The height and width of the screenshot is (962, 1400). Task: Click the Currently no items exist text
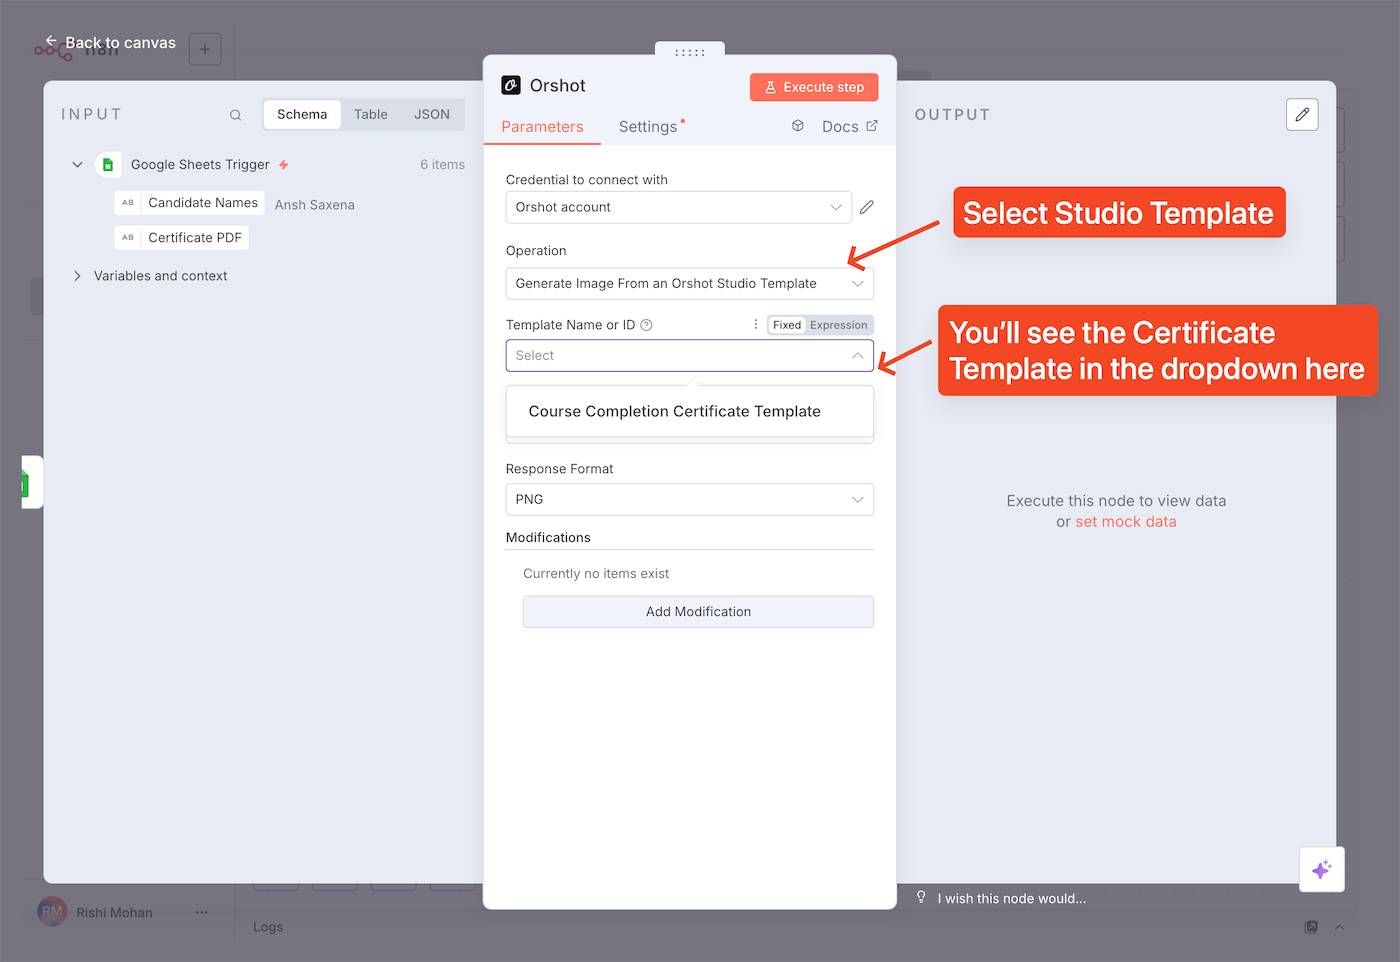click(596, 574)
